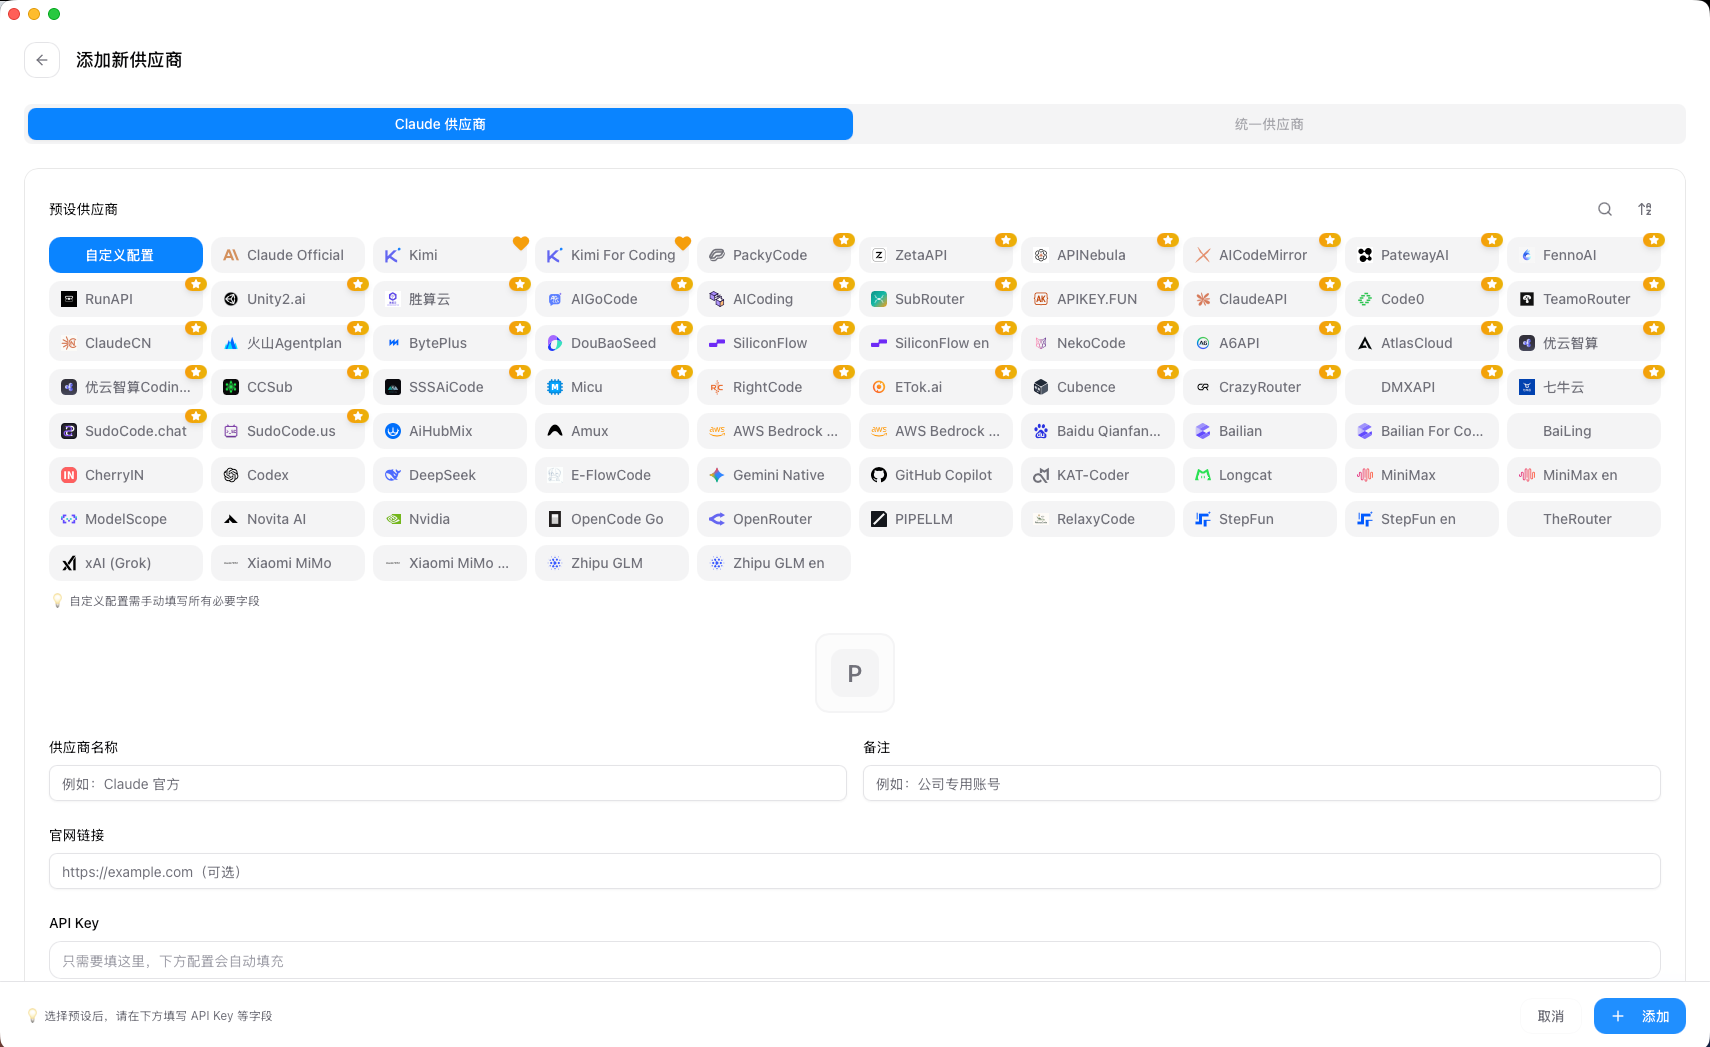Screen dimensions: 1710x1047
Task: Click the 添加 button
Action: (x=1640, y=1016)
